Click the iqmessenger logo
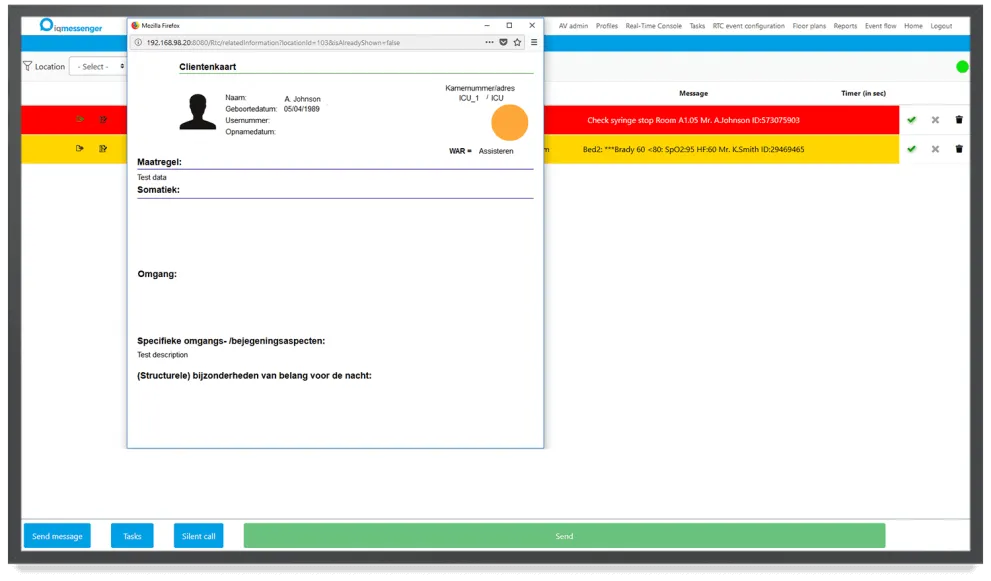This screenshot has height=581, width=991. click(x=71, y=26)
